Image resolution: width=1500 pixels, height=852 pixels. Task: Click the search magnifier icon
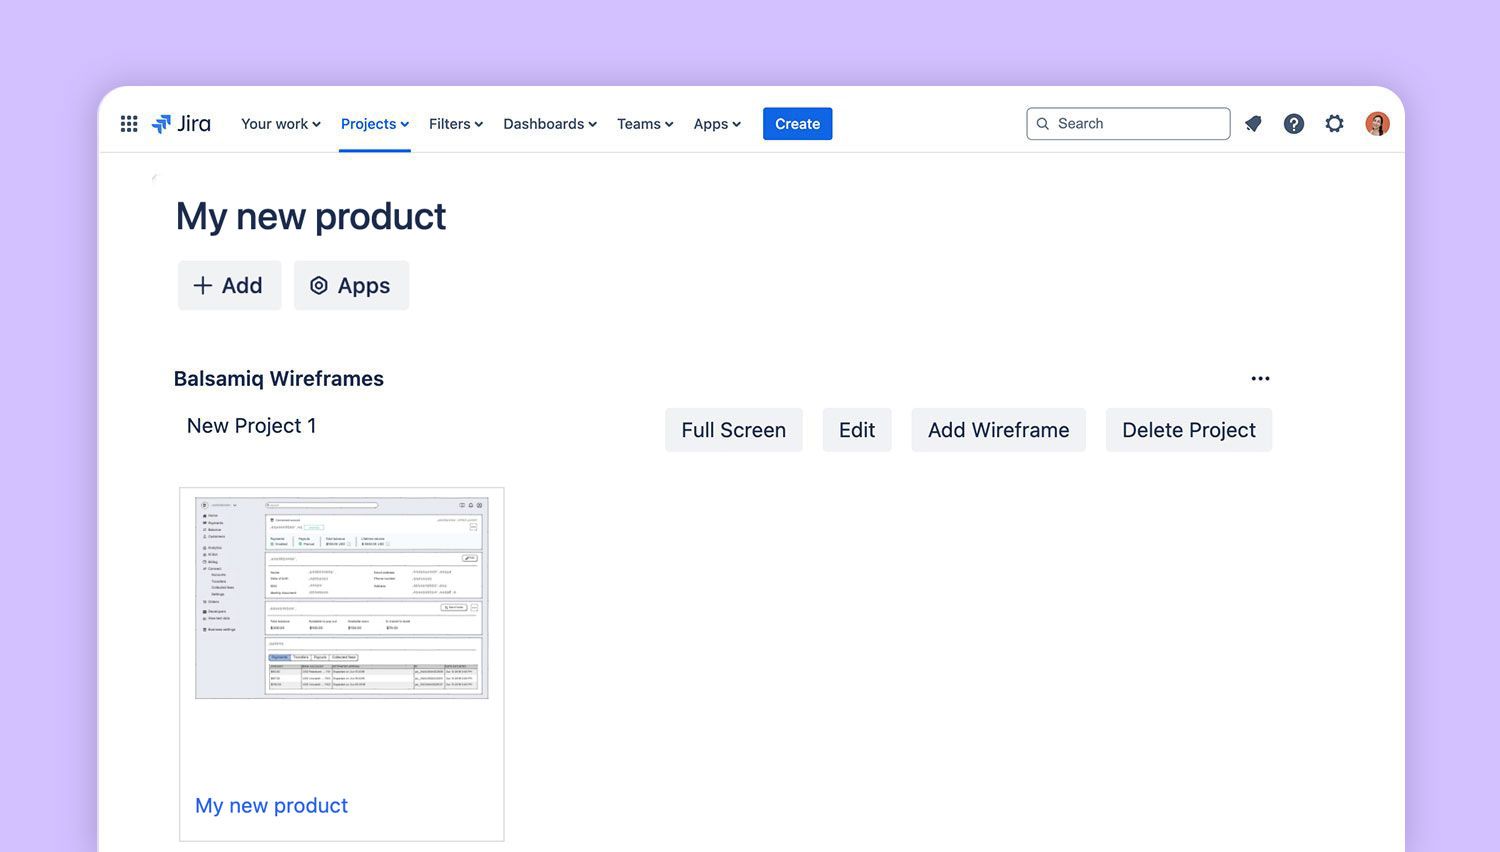coord(1043,124)
